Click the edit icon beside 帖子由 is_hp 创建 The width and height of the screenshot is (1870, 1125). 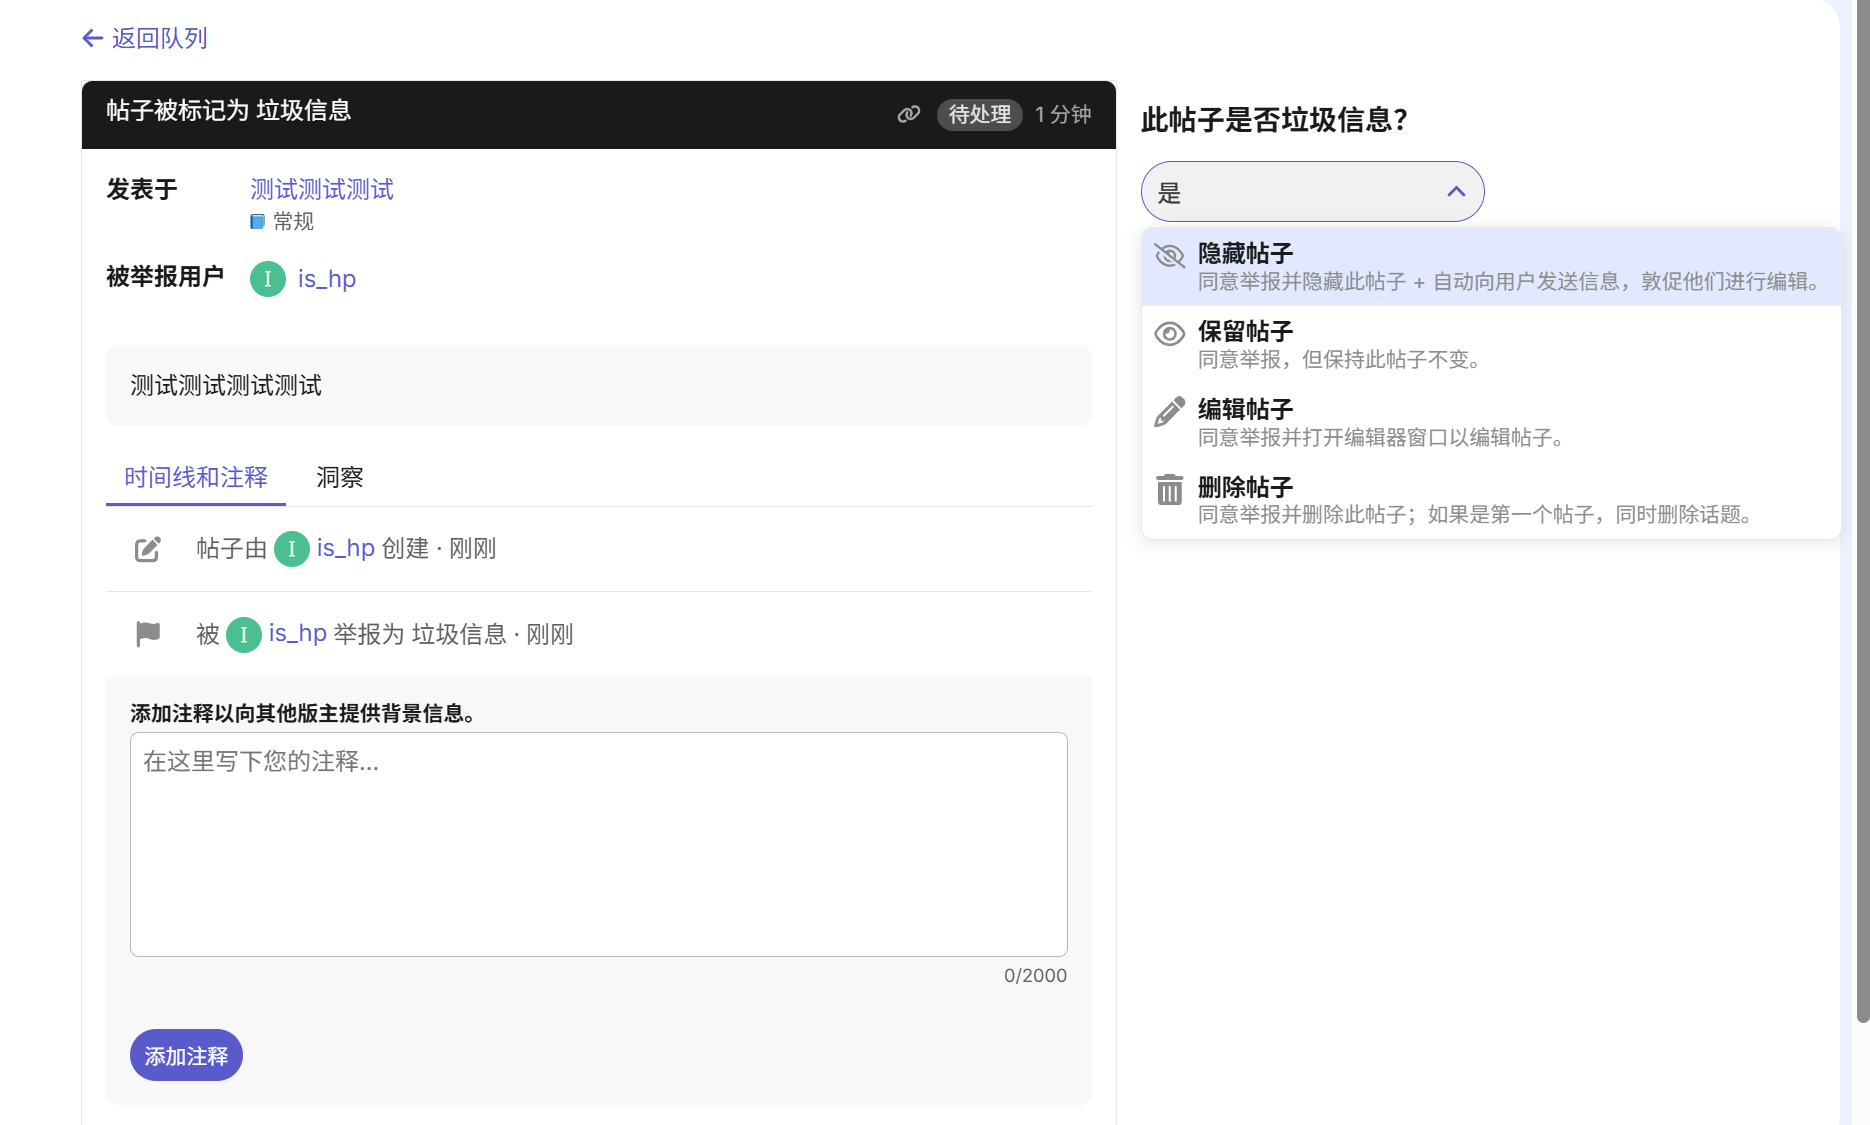147,549
